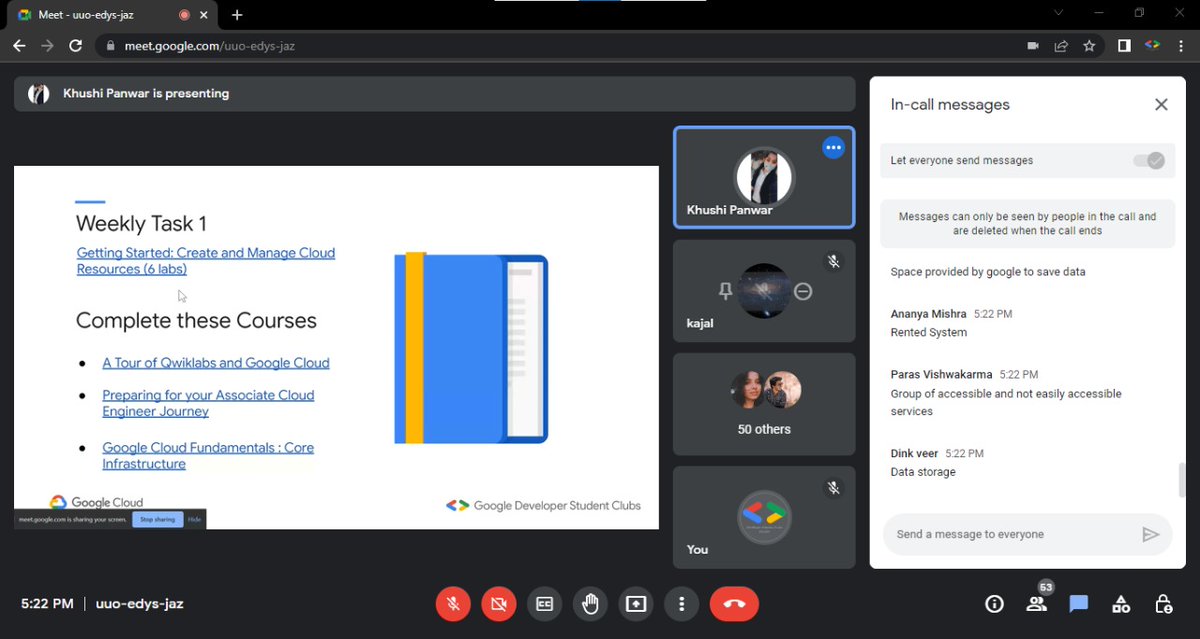Leave the call with red hang-up button
Viewport: 1200px width, 639px height.
pyautogui.click(x=734, y=604)
